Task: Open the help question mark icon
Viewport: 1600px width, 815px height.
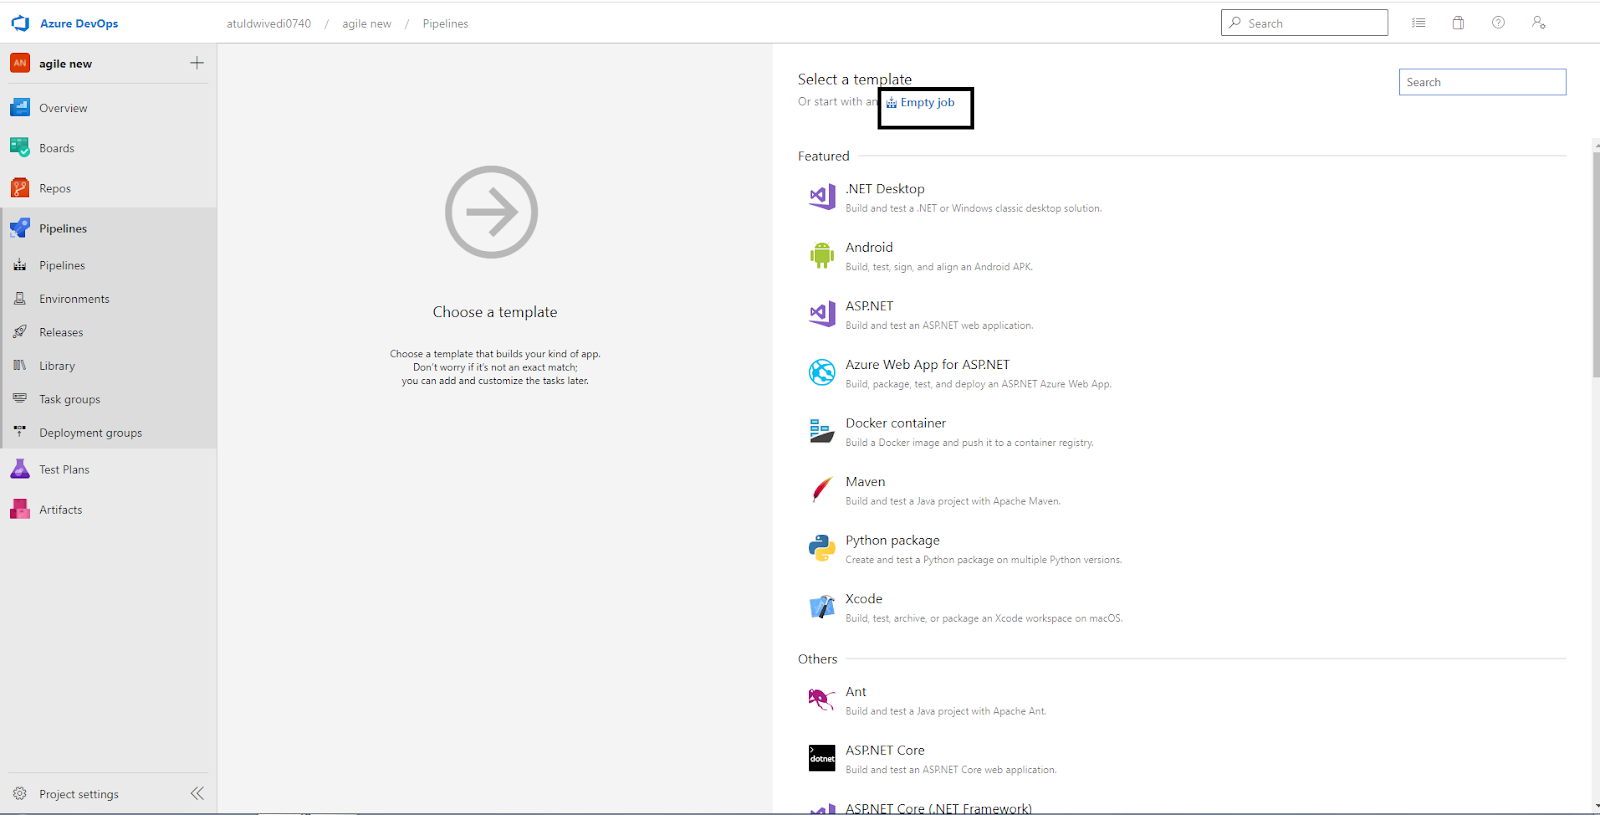Action: (x=1498, y=23)
